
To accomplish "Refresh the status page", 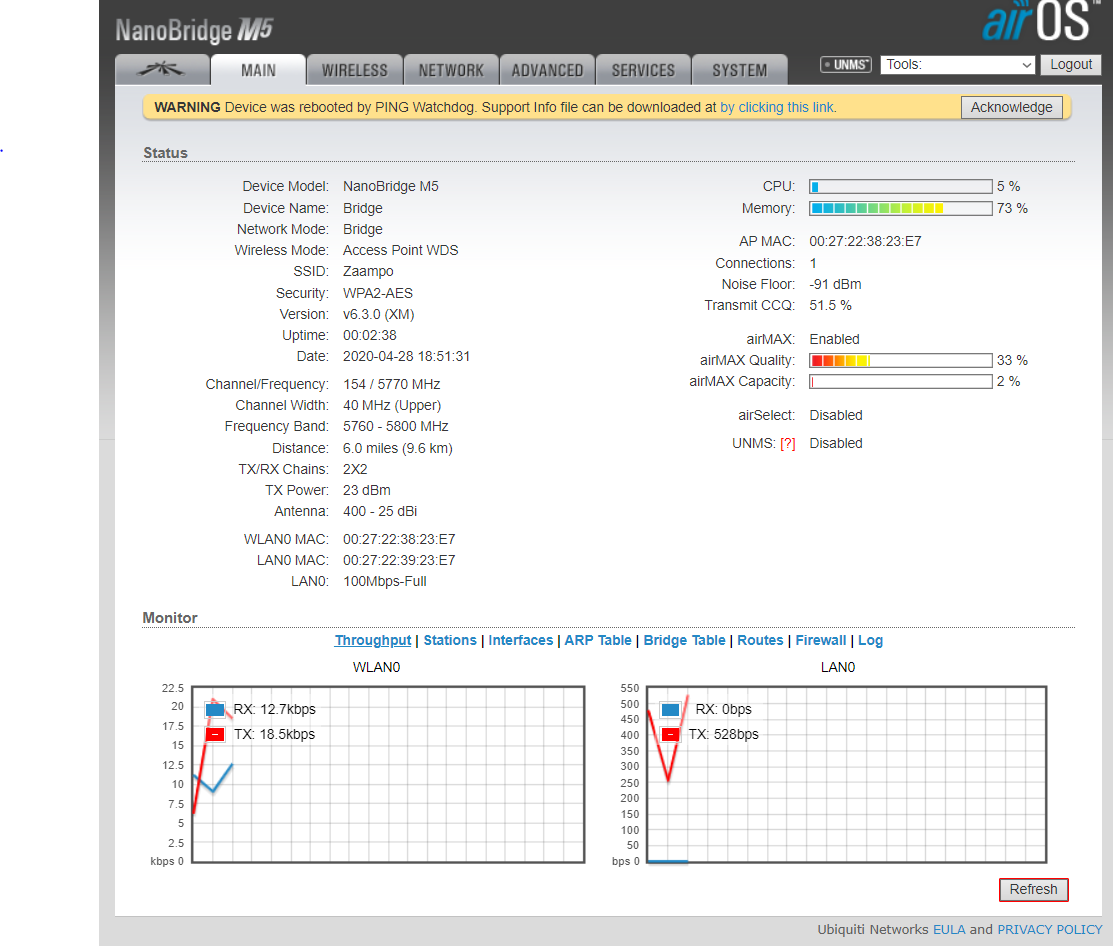I will (x=1034, y=889).
